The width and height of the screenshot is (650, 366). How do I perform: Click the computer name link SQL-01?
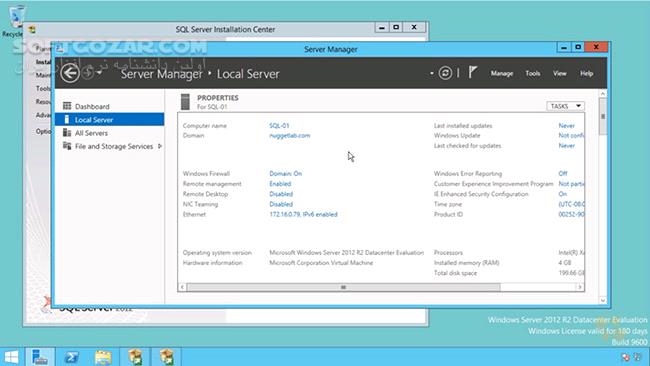pos(279,126)
